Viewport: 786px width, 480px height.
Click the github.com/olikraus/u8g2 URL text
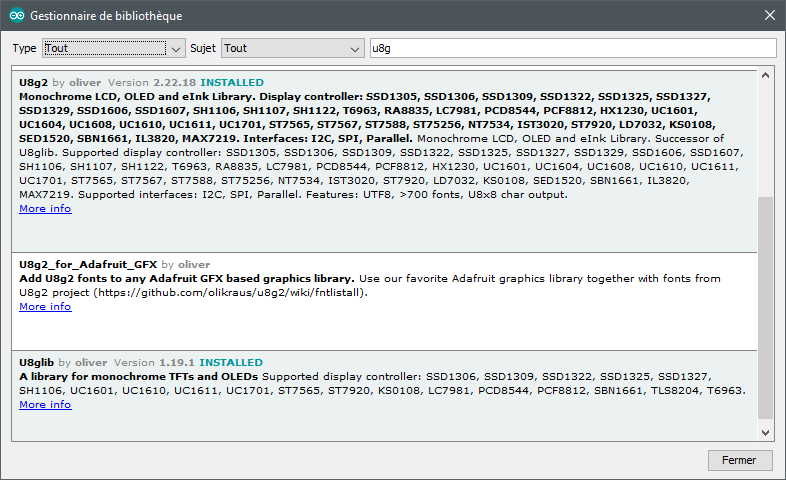[x=231, y=293]
